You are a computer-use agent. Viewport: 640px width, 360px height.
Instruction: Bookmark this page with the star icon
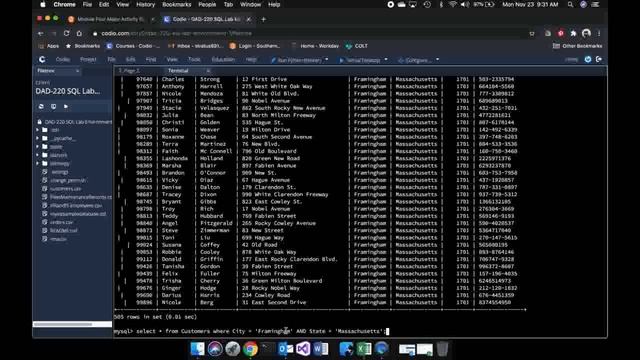[532, 33]
